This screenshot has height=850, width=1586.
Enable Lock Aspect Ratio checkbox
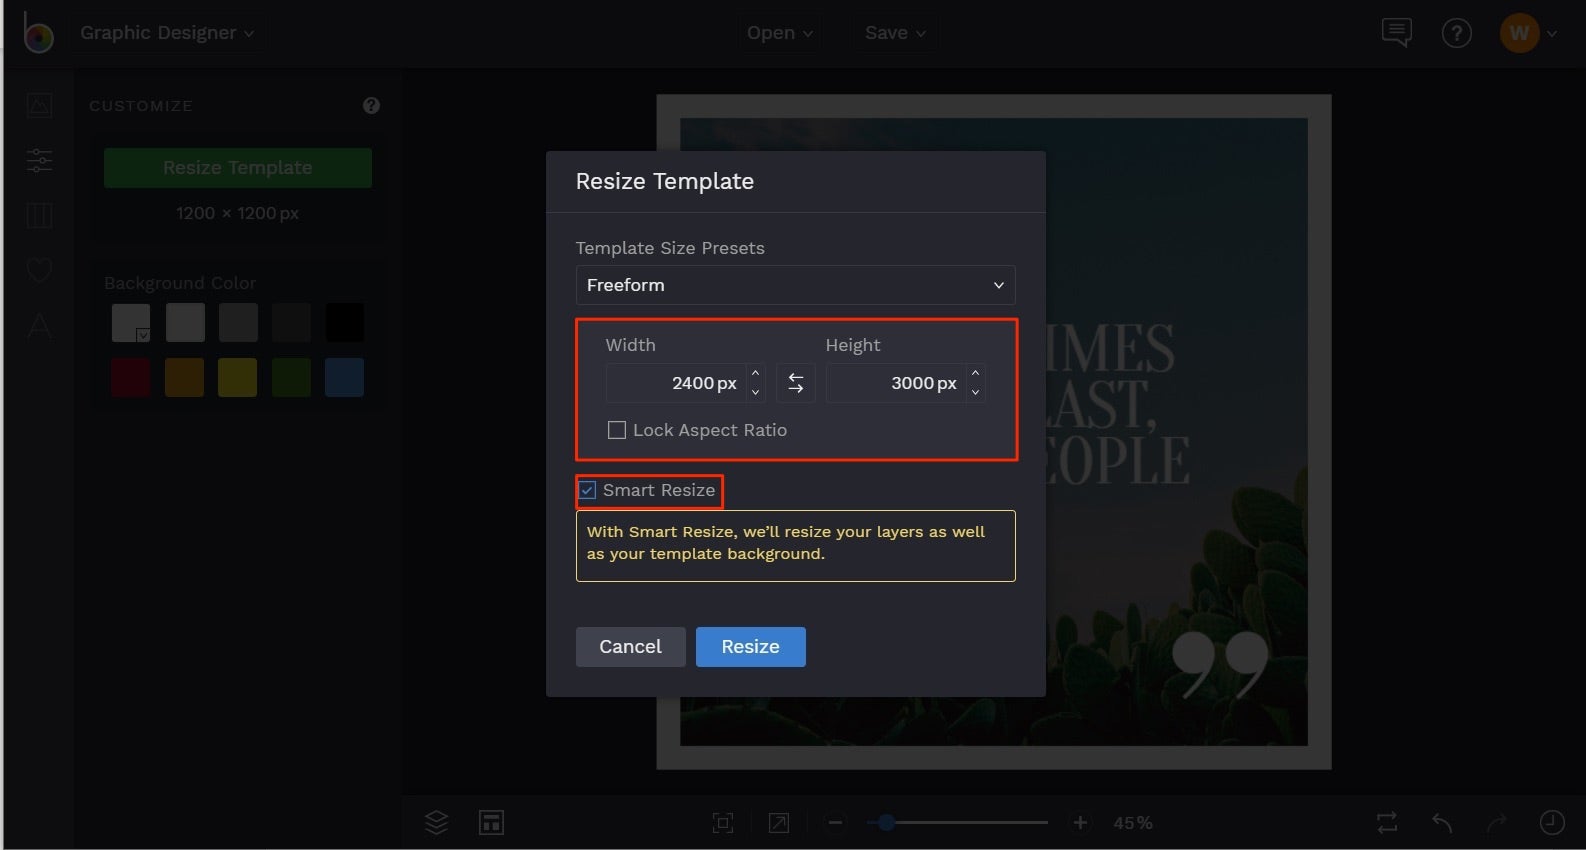(617, 430)
